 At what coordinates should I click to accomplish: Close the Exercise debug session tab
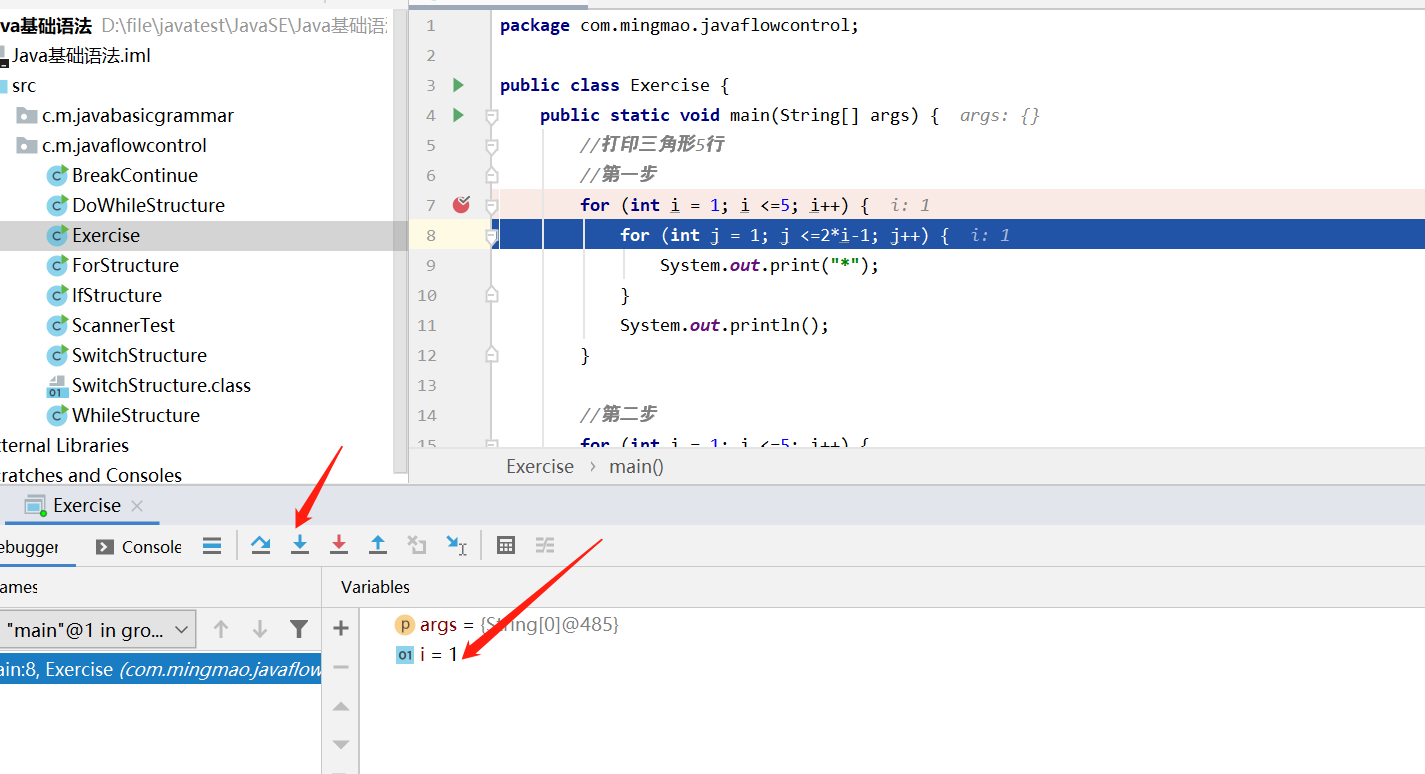click(x=137, y=506)
